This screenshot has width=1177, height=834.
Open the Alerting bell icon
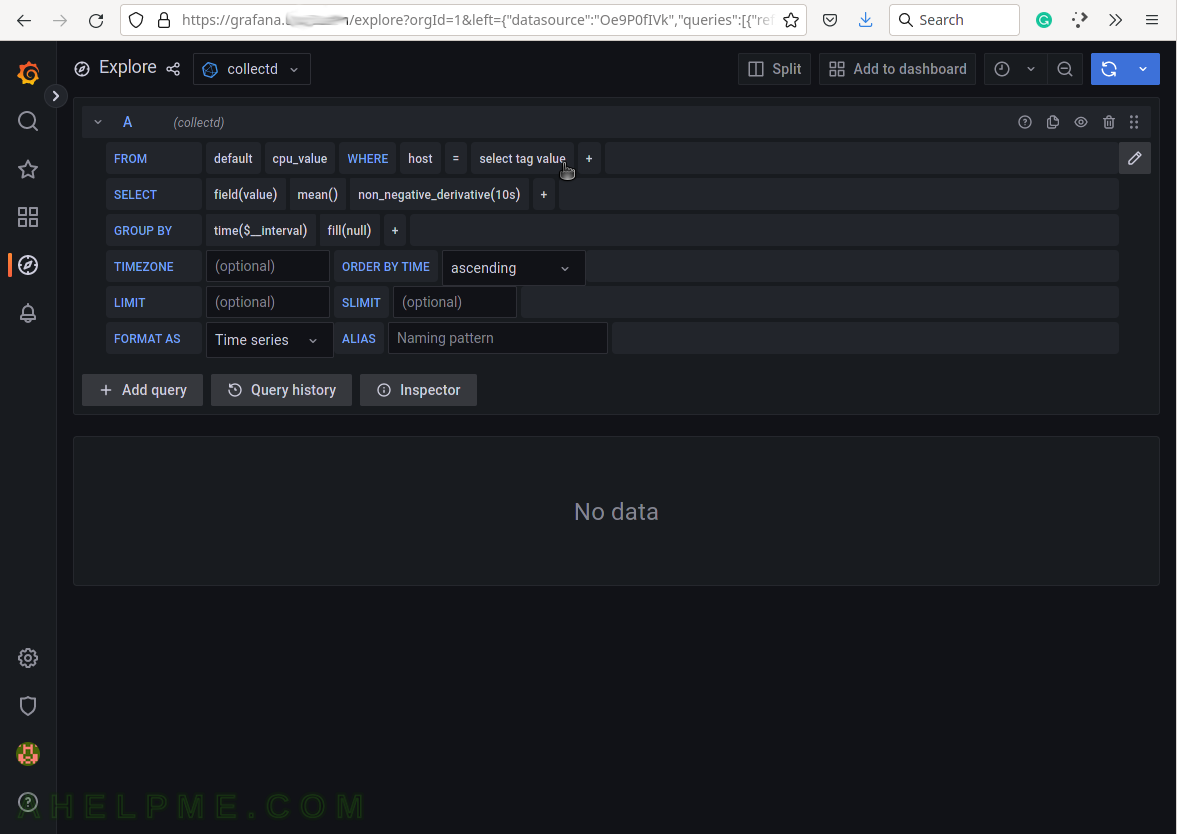(28, 313)
